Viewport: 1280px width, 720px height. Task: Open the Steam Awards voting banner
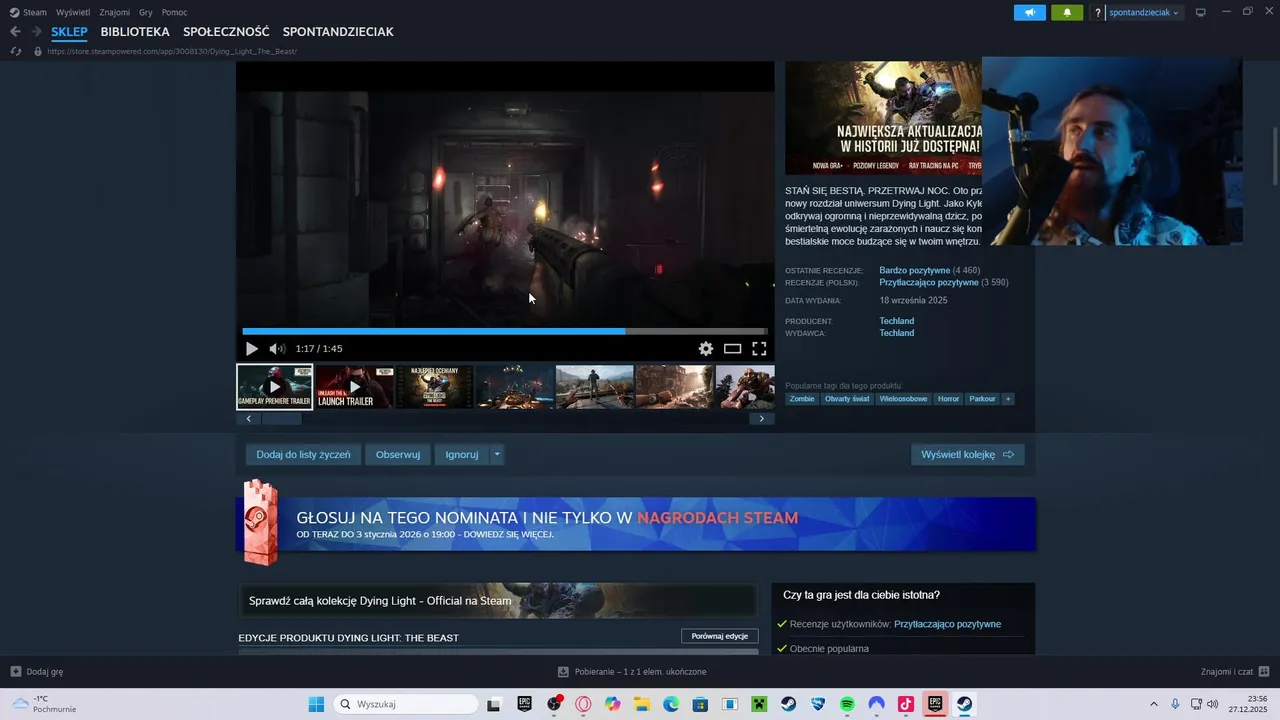tap(636, 524)
